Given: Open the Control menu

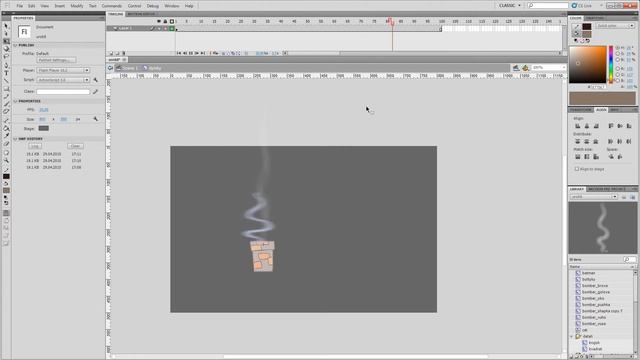Looking at the screenshot, I should click(134, 6).
